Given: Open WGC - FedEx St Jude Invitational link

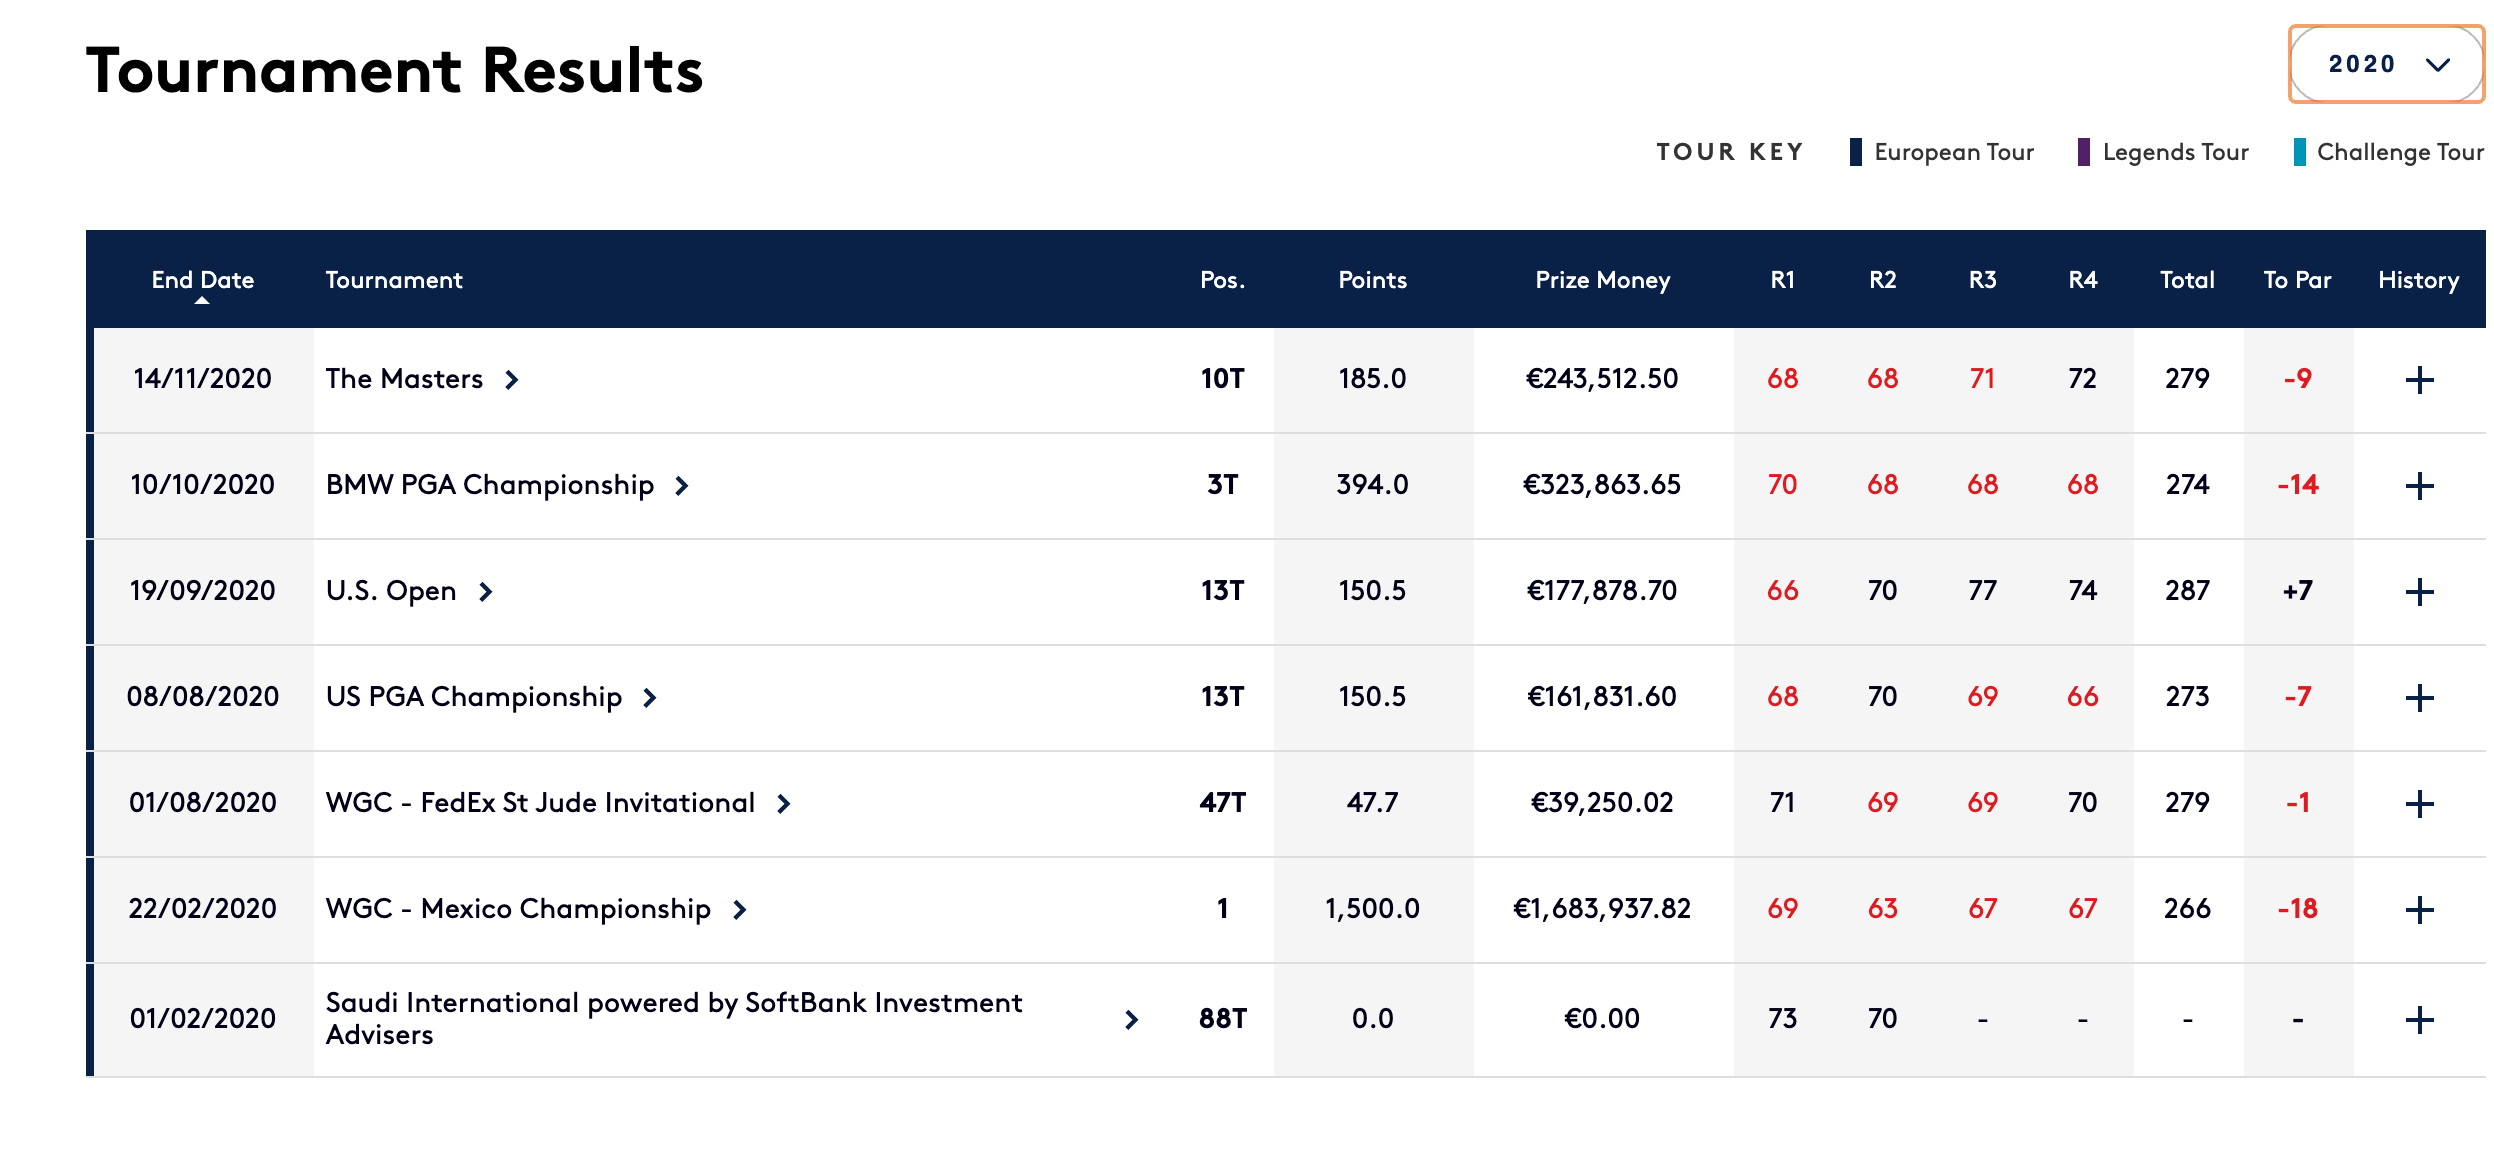Looking at the screenshot, I should click(x=540, y=803).
